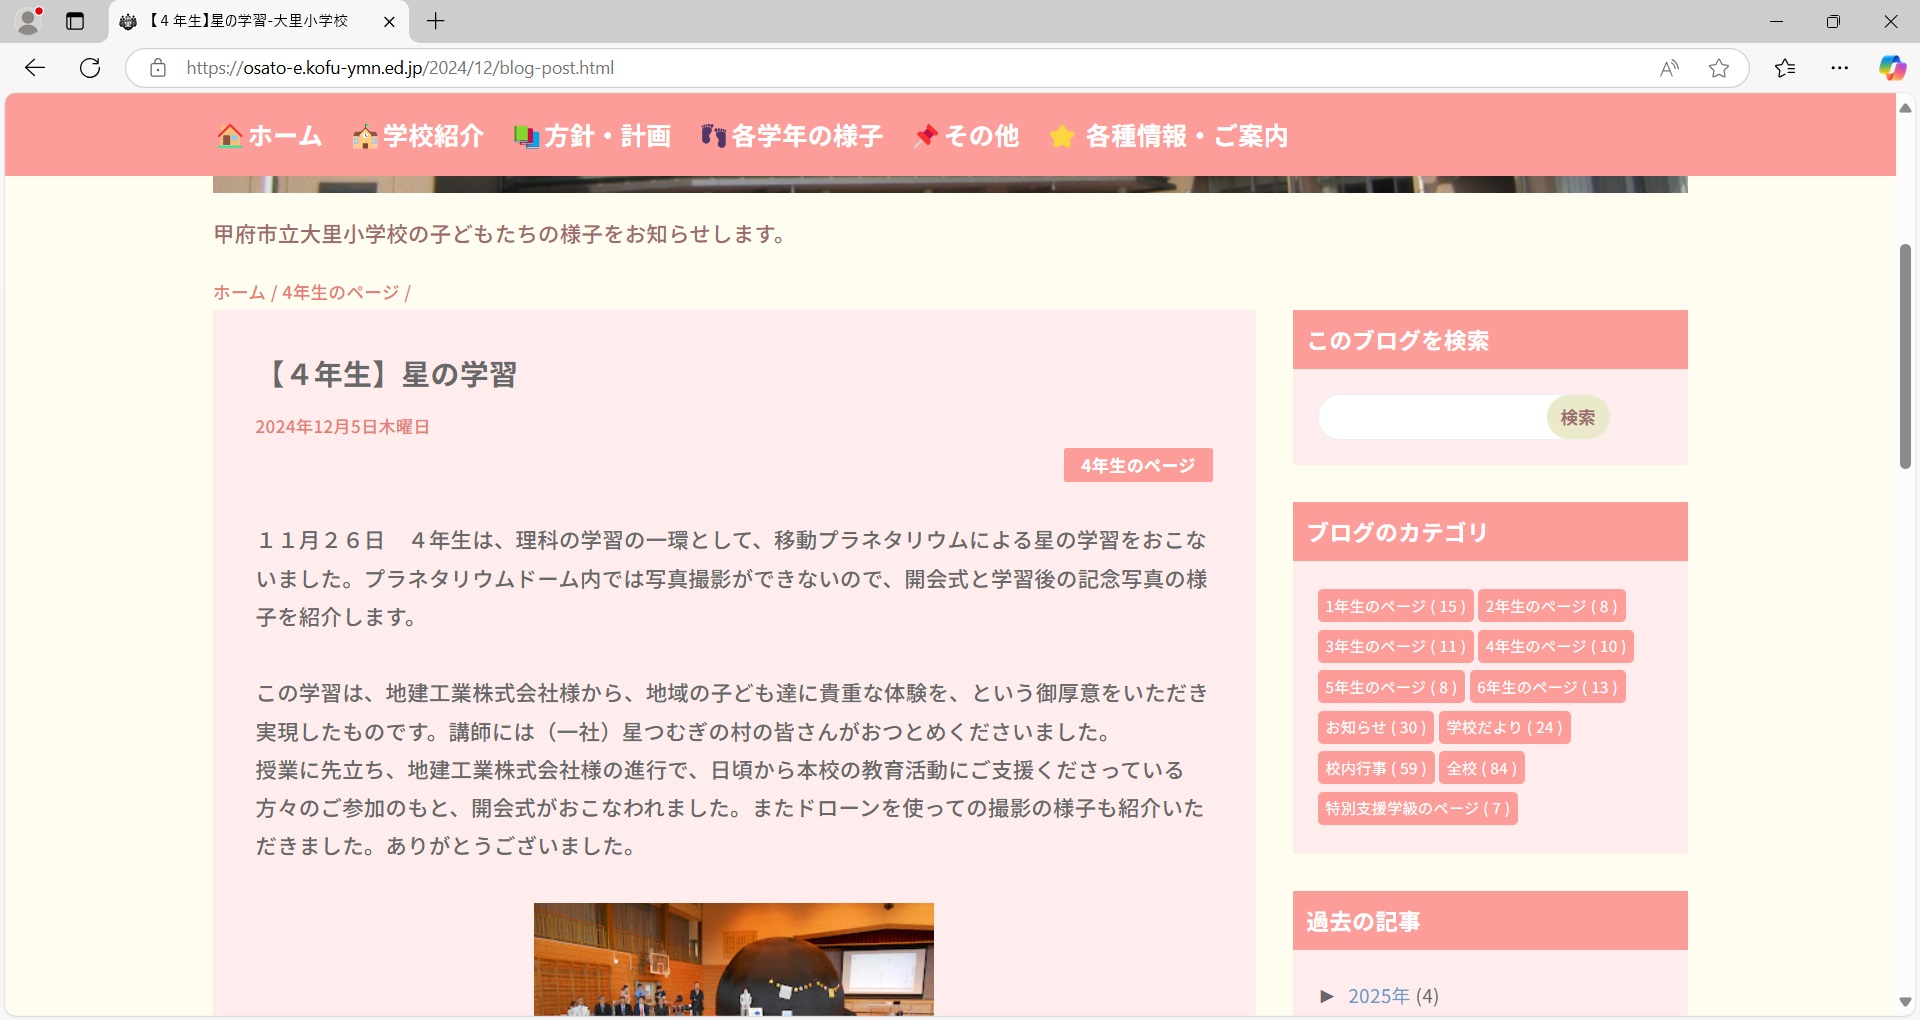The width and height of the screenshot is (1920, 1020).
Task: Open Copilot sidebar icon
Action: point(1892,68)
